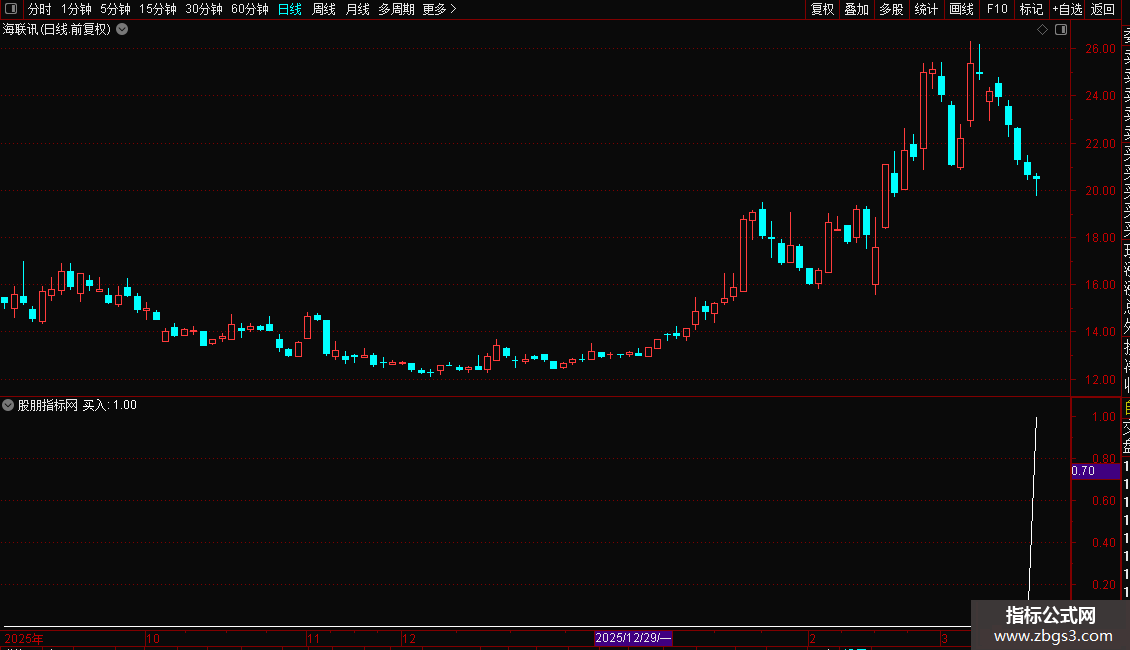Select the 15分钟 period tab

tap(158, 9)
